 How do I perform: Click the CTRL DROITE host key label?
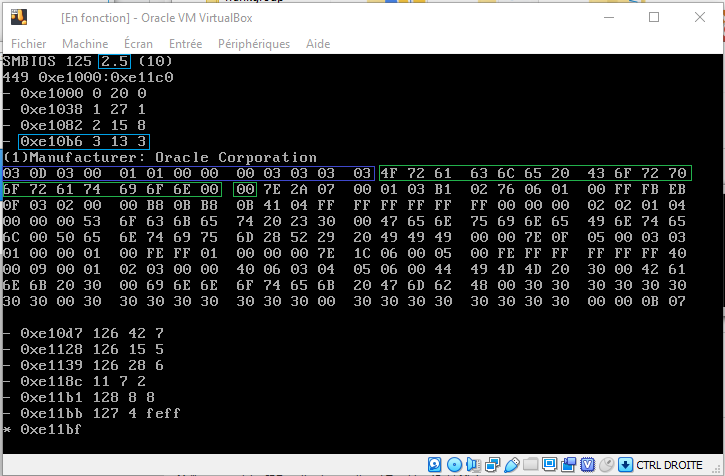[x=669, y=465]
